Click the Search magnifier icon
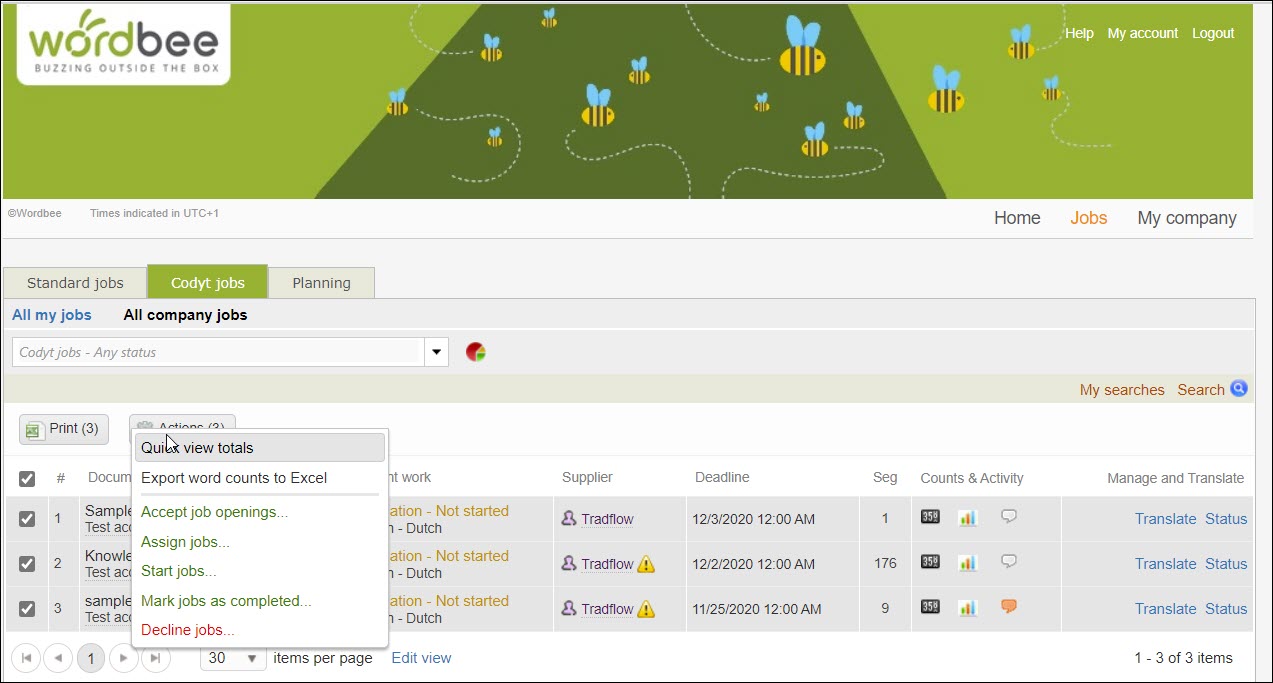The height and width of the screenshot is (683, 1273). 1239,389
